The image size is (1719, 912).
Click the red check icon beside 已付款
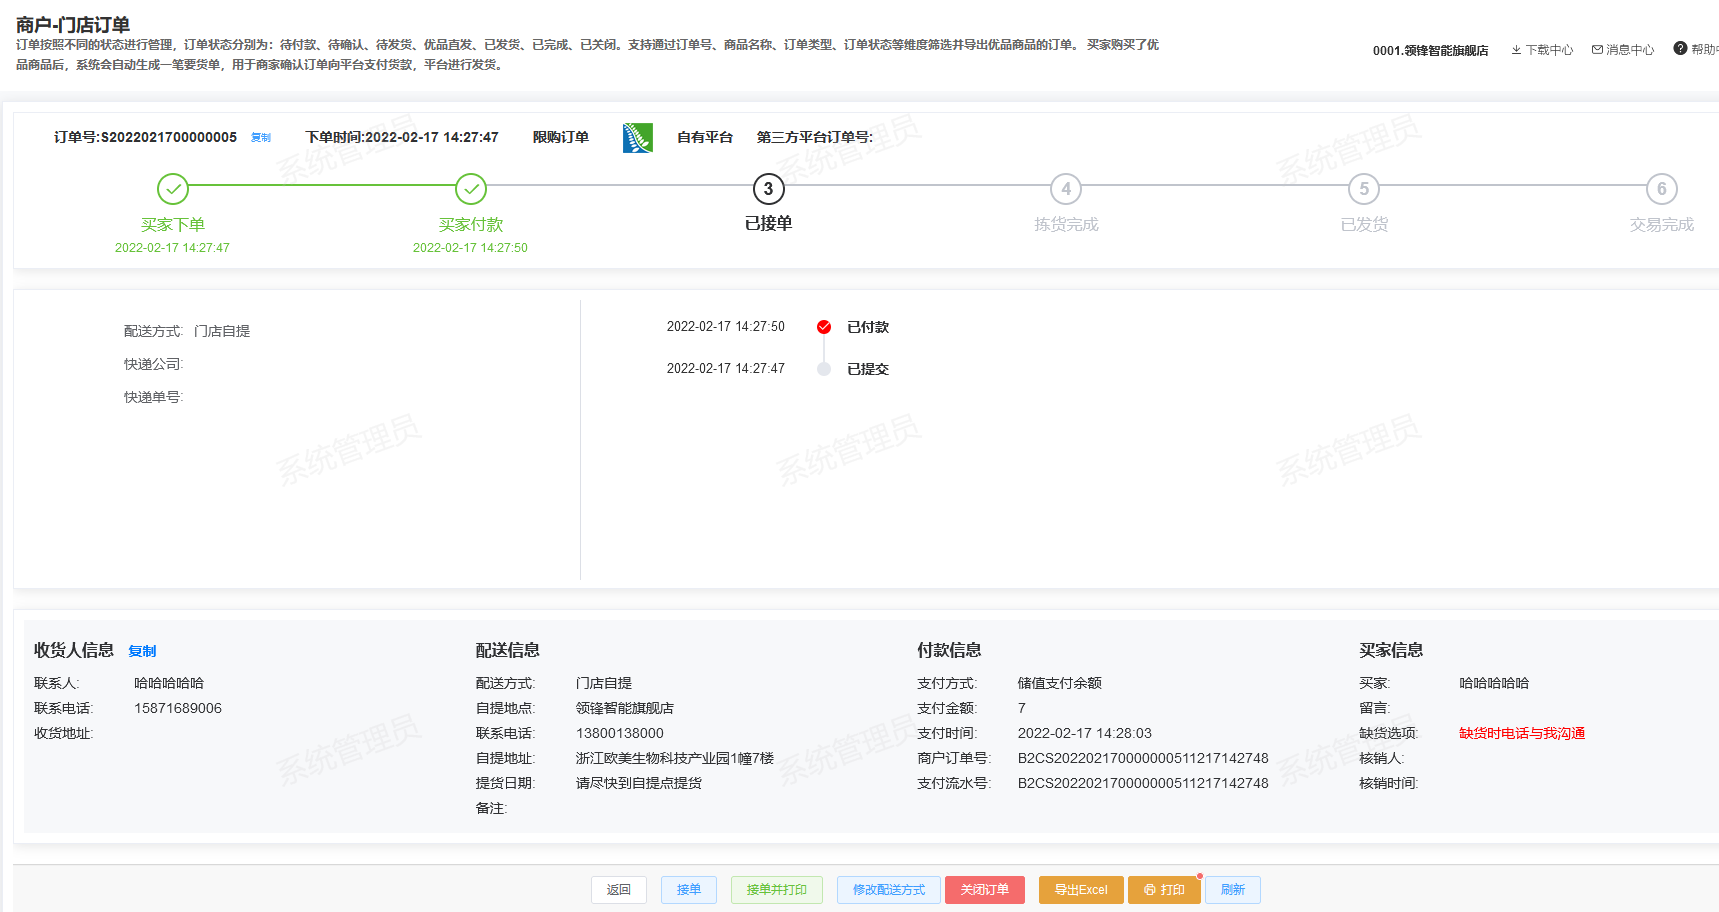tap(824, 327)
